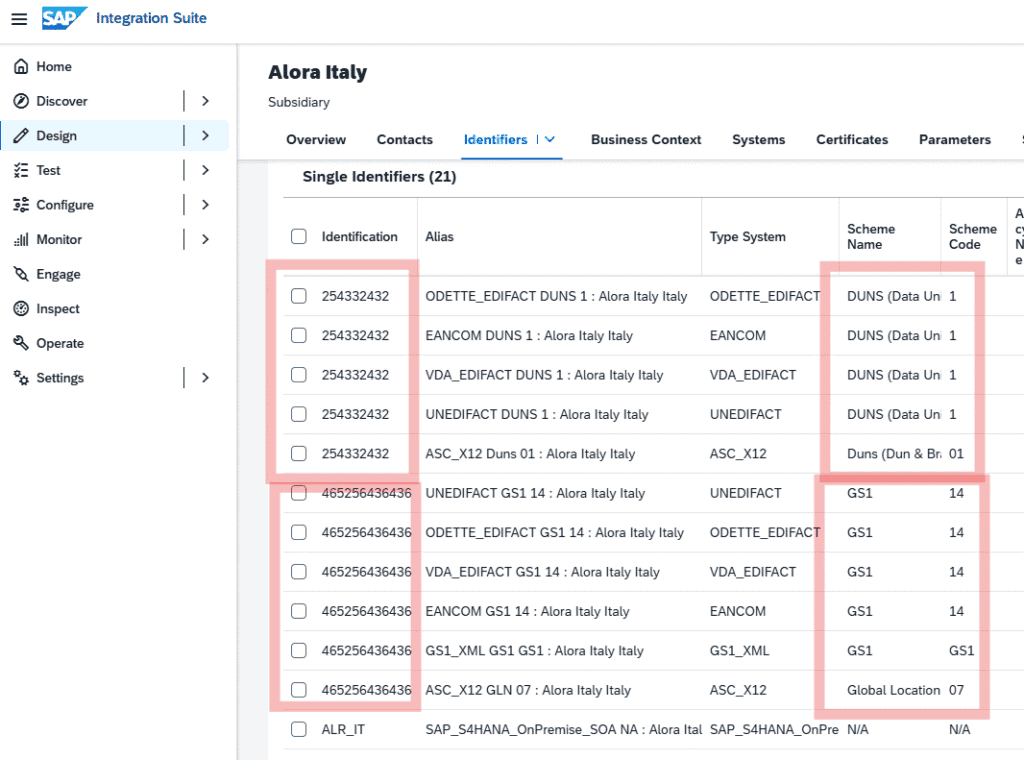This screenshot has height=760, width=1024.
Task: Click 'Duns (Dun & Br' scheme name cell
Action: point(893,454)
